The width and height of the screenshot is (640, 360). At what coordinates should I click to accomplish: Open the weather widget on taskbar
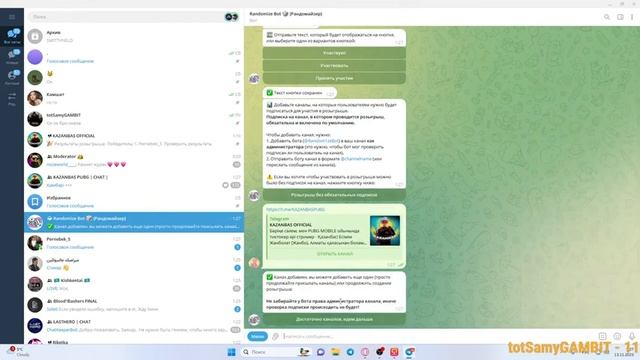pos(18,352)
